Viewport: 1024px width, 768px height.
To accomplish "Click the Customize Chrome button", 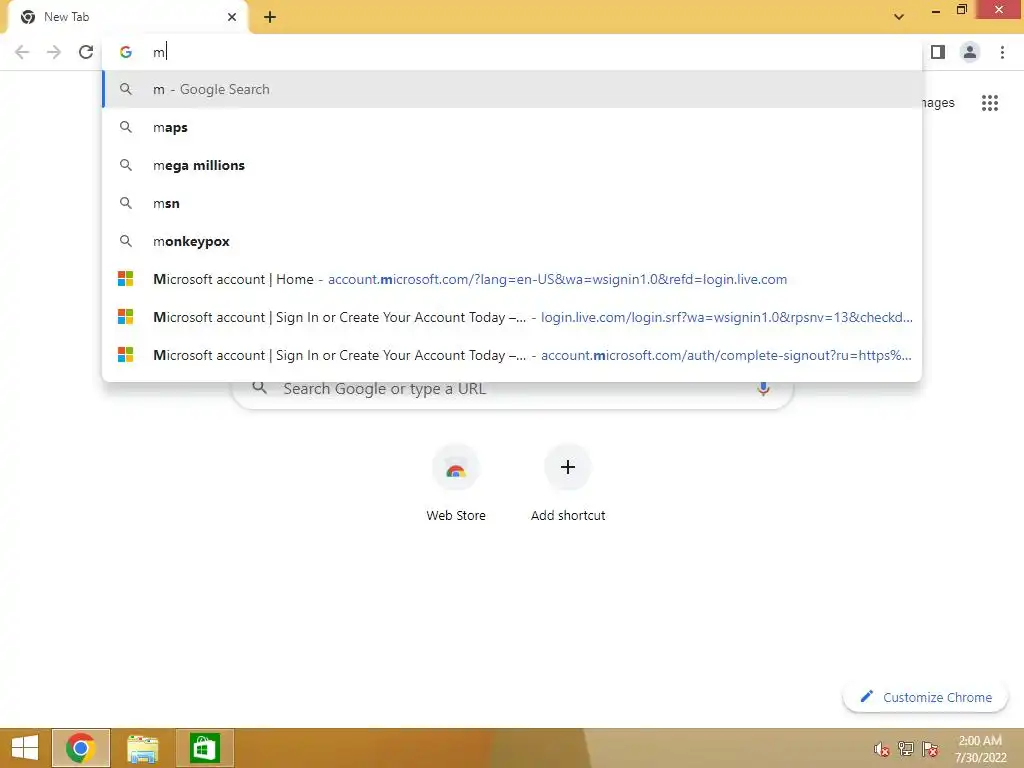I will click(925, 697).
